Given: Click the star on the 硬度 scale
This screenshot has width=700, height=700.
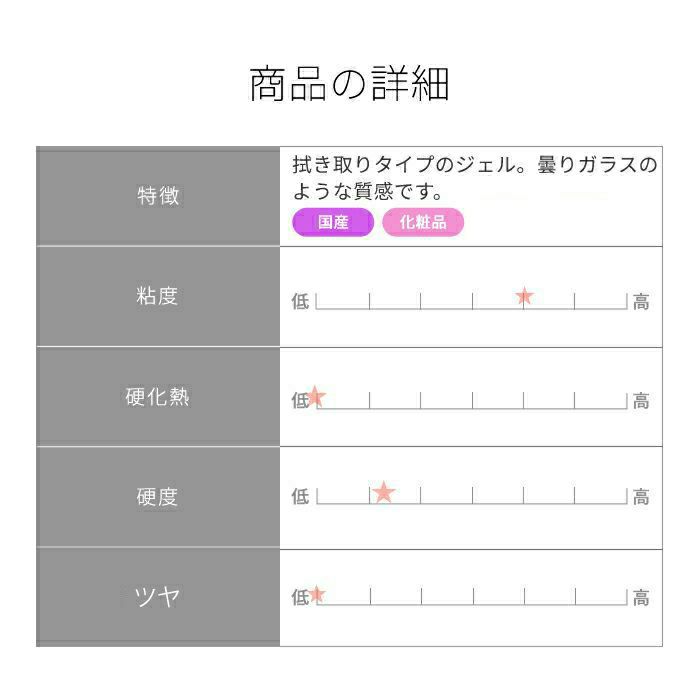Looking at the screenshot, I should click(384, 492).
